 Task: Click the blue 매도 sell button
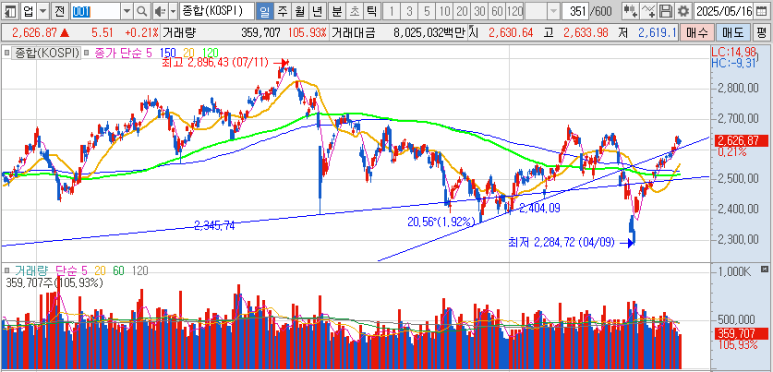point(733,33)
